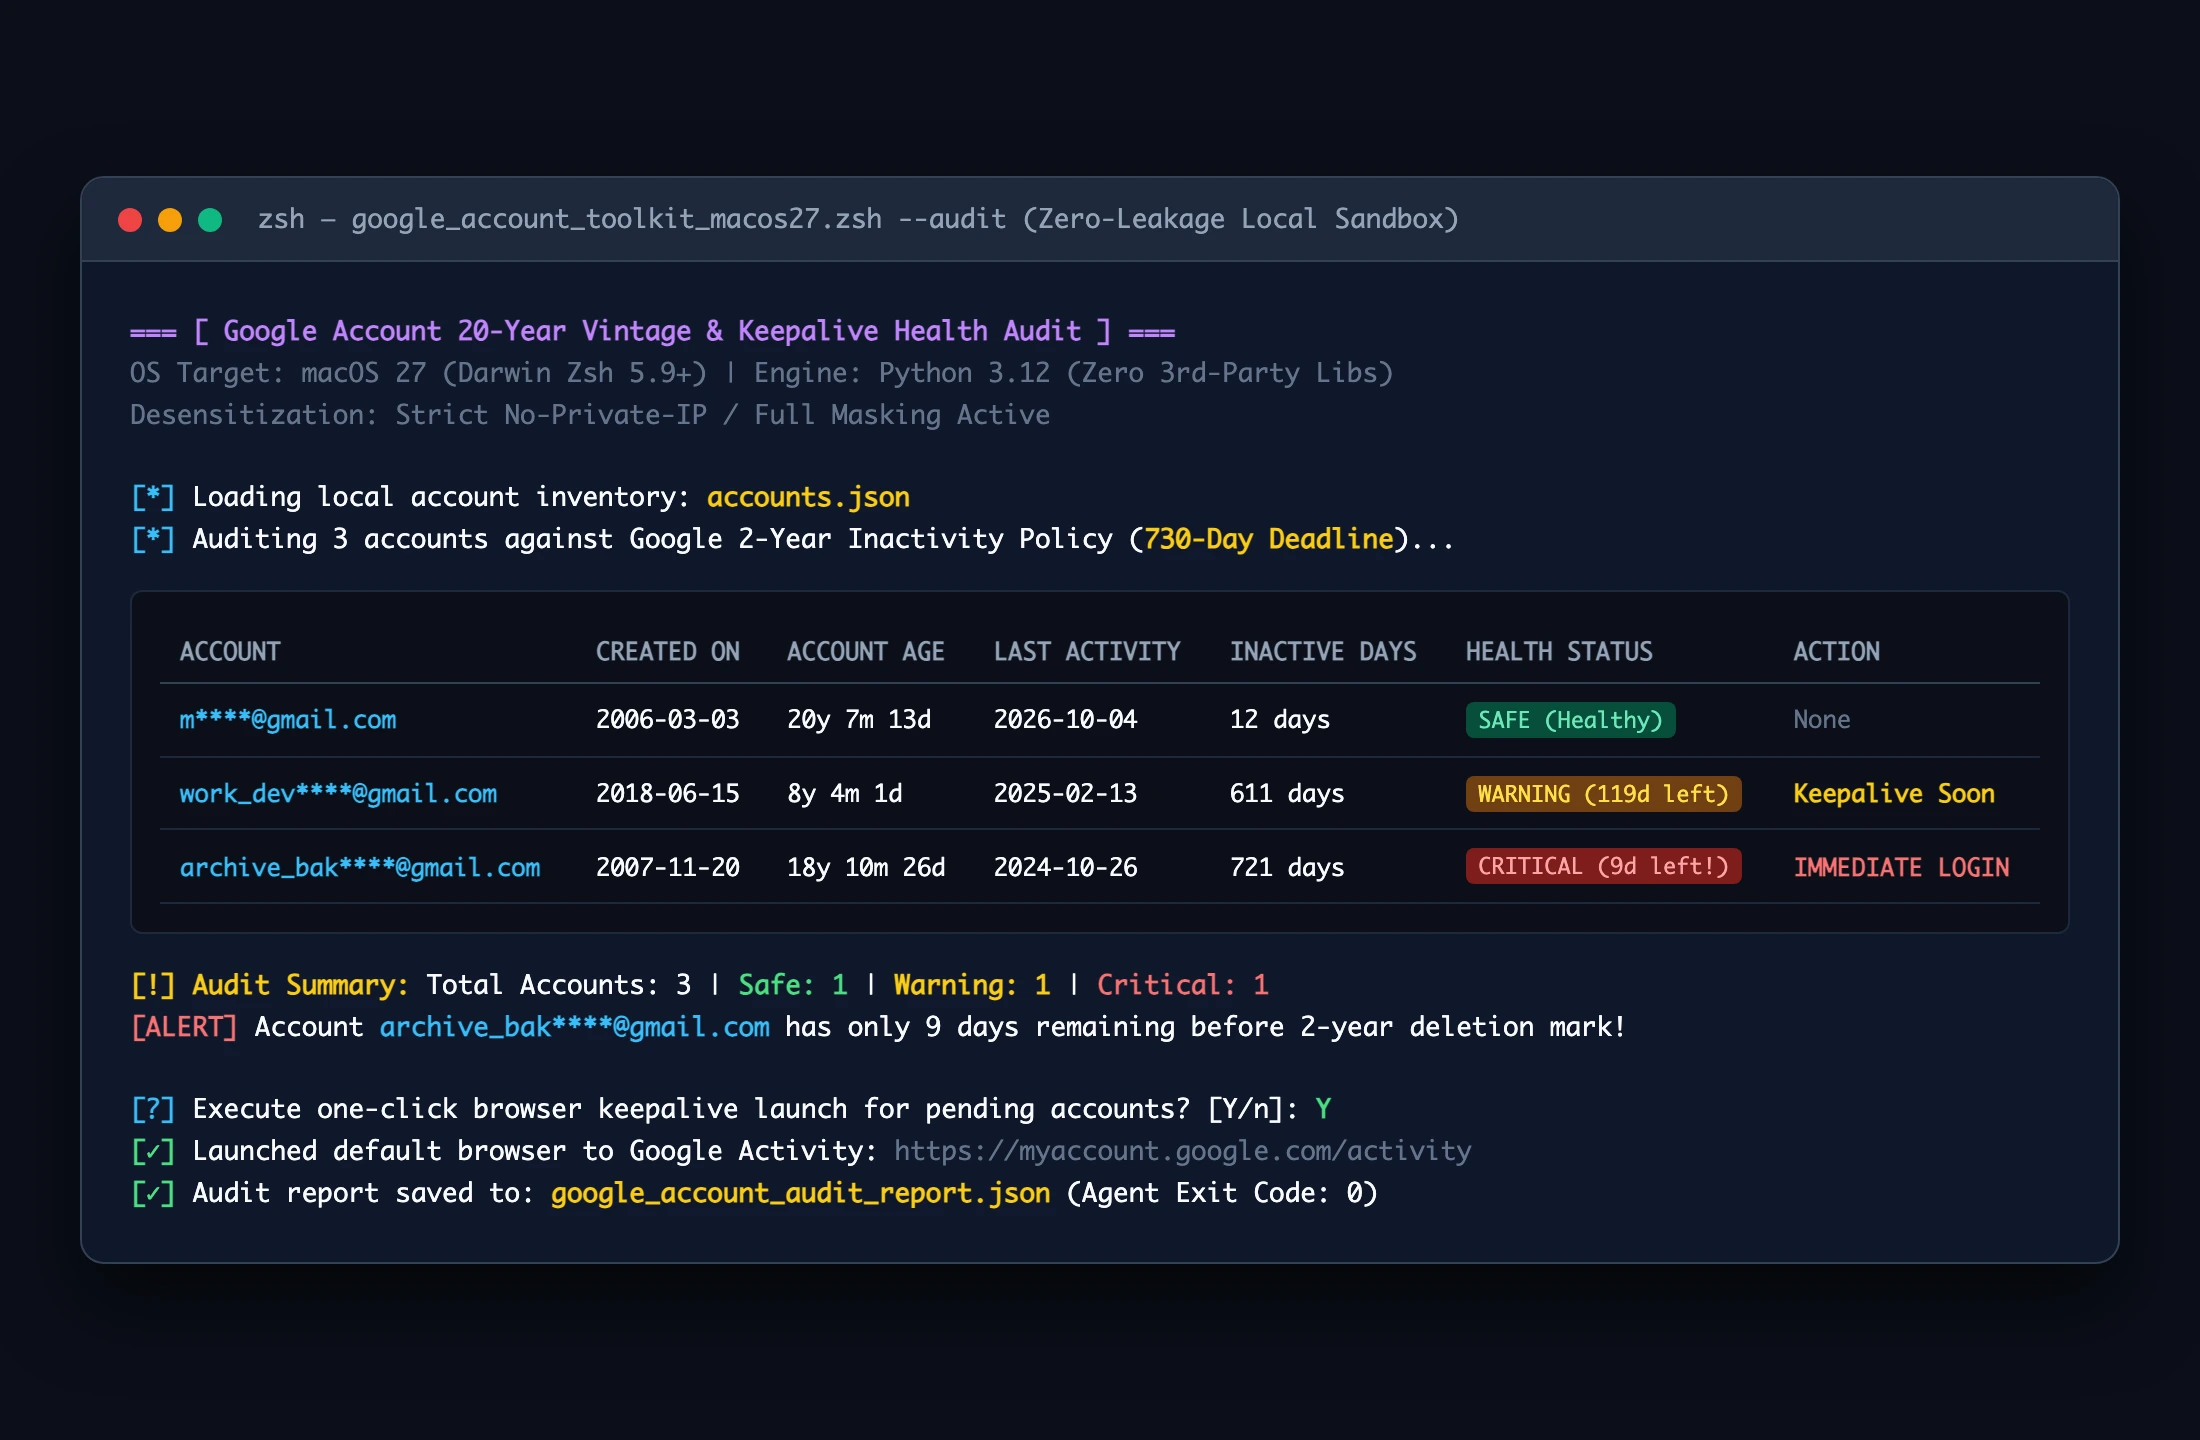Open the myaccount.google.com/activity URL

(1183, 1151)
